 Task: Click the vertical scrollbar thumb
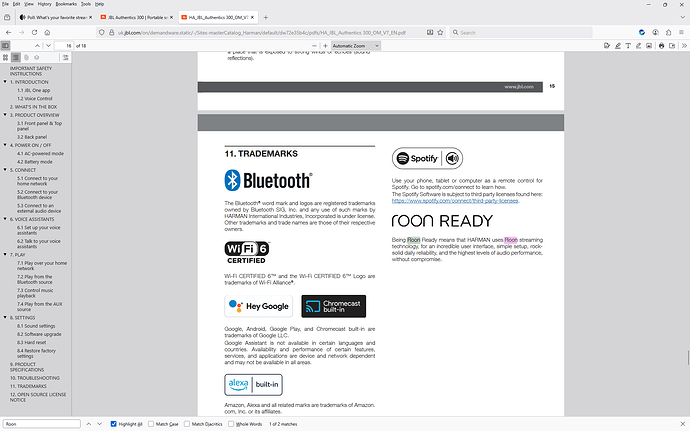[x=688, y=357]
